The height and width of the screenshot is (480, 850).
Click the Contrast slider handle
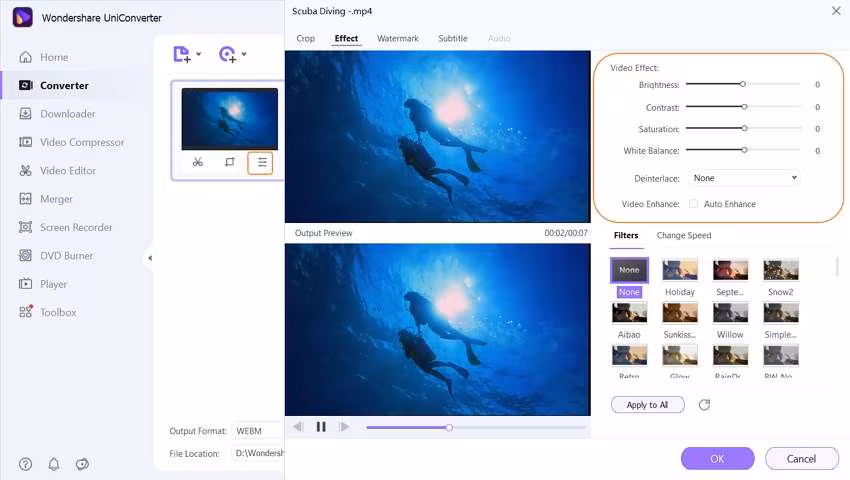coord(744,107)
